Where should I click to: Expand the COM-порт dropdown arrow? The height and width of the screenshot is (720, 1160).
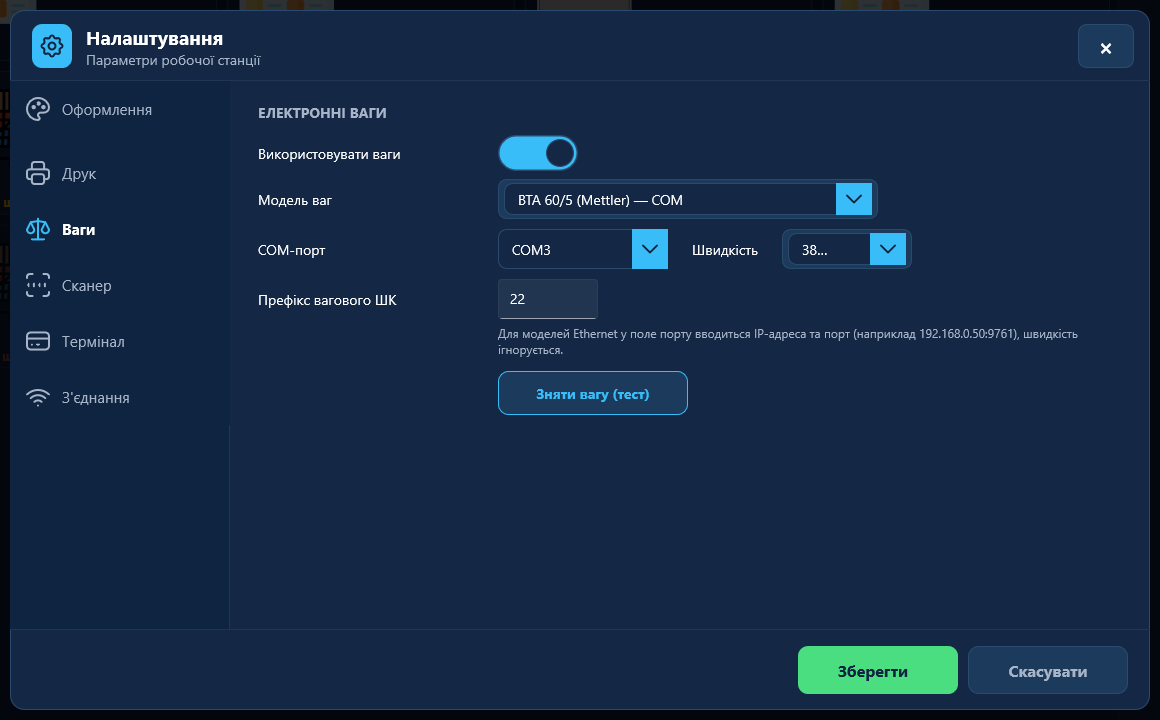tap(650, 249)
